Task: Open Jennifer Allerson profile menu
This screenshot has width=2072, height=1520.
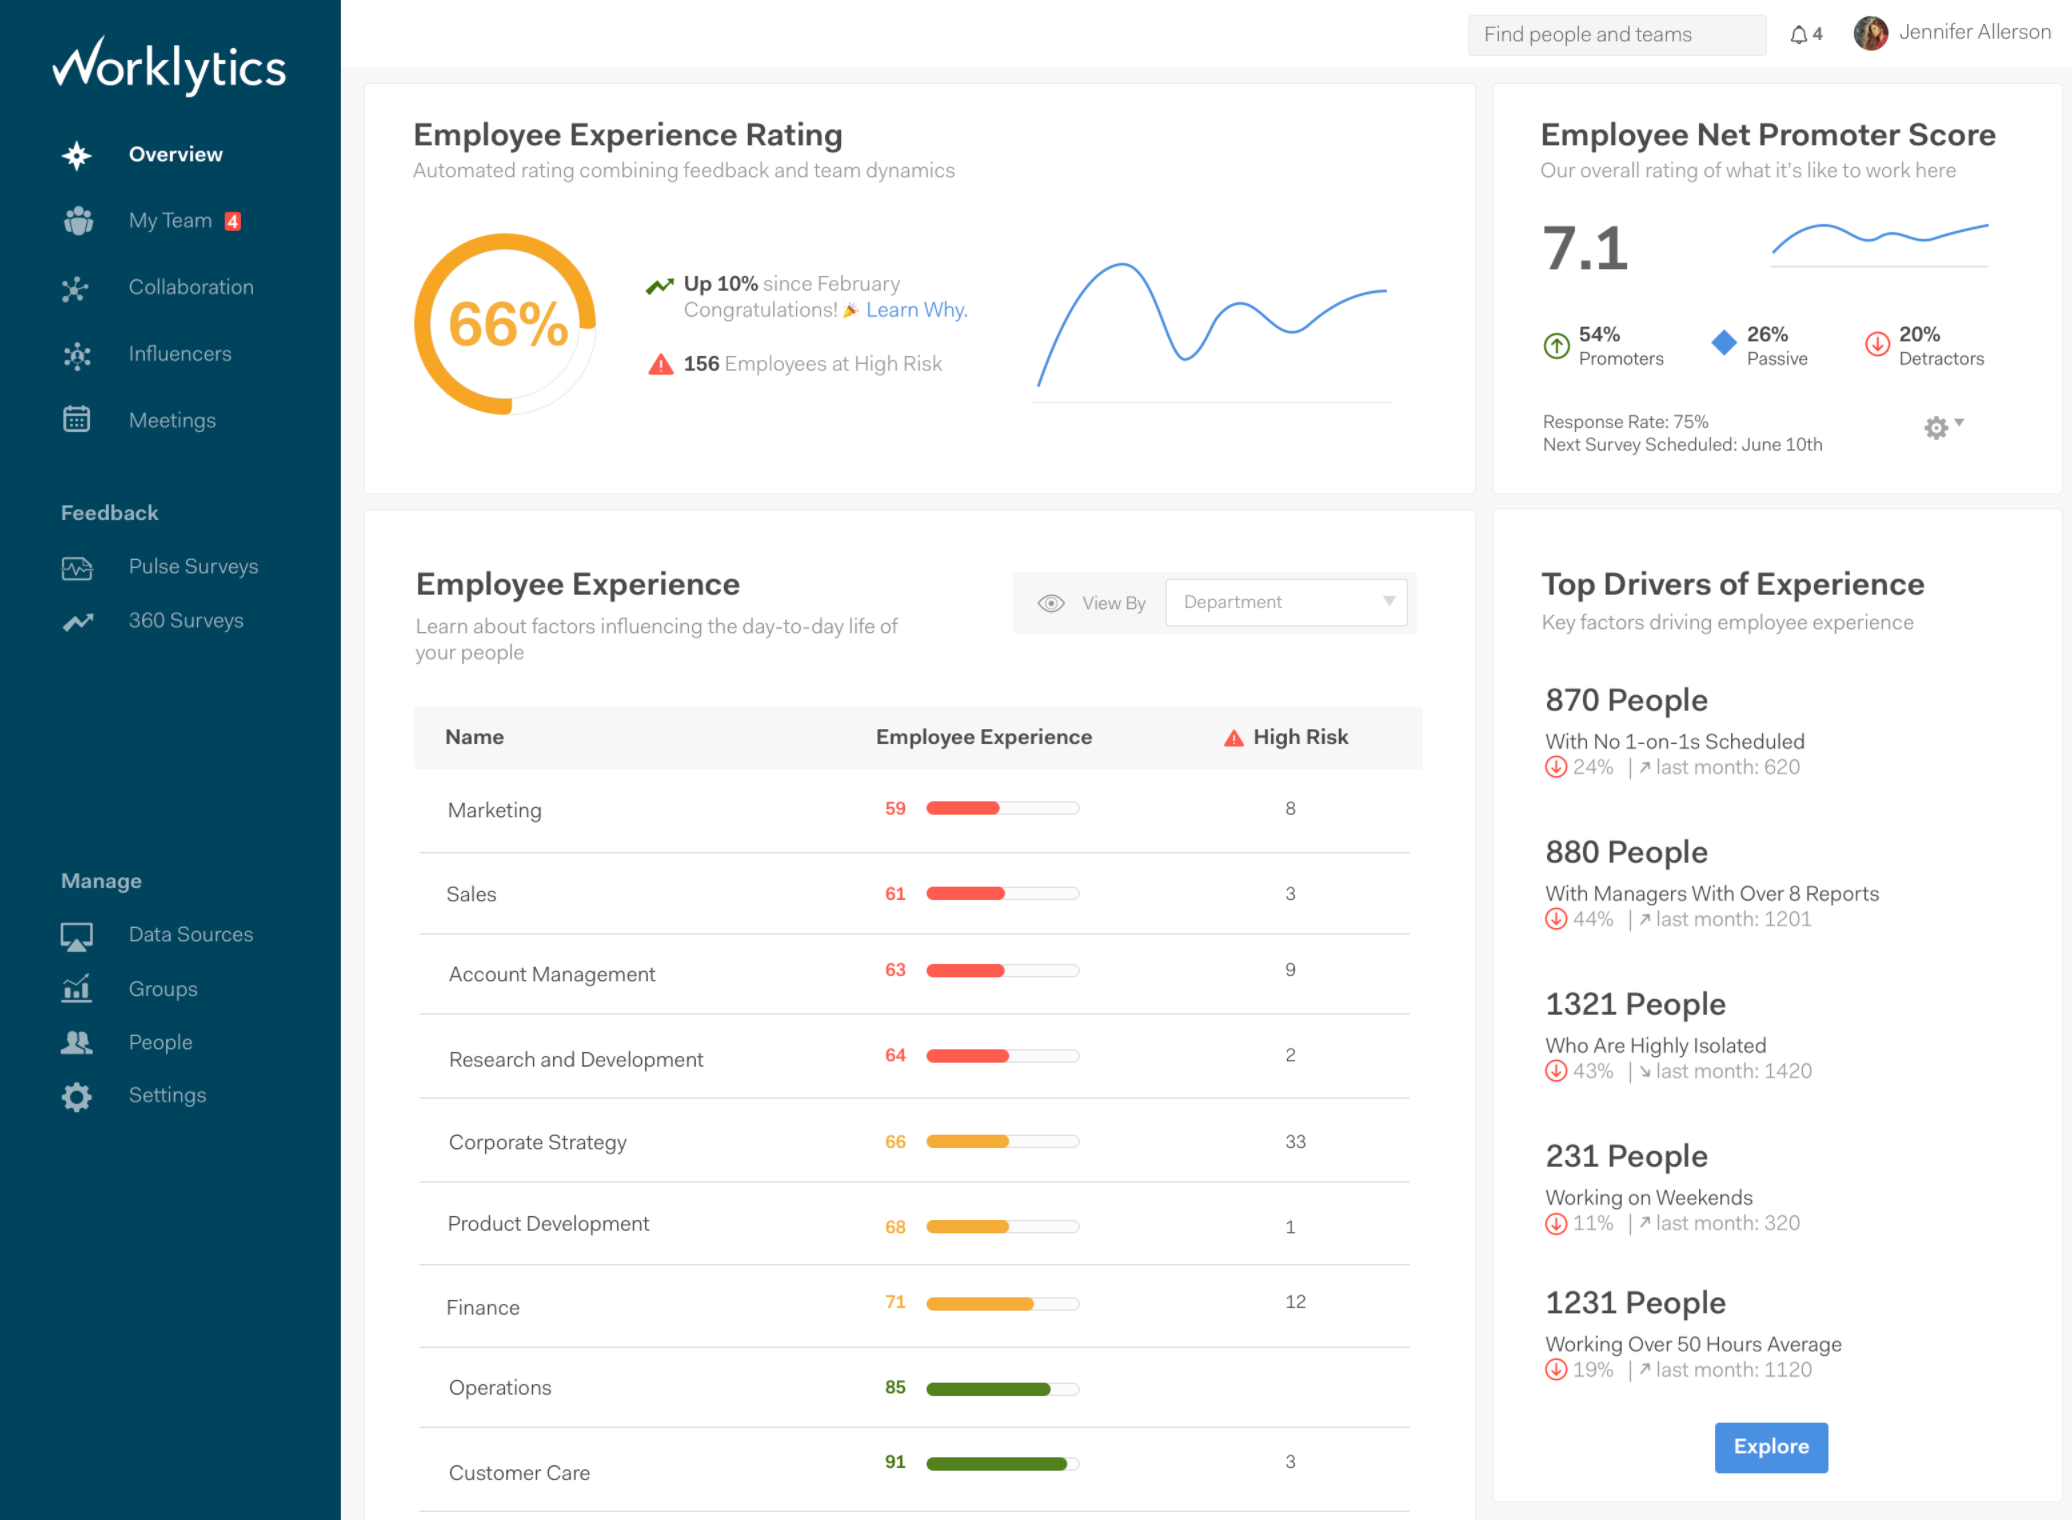Action: [x=1952, y=33]
